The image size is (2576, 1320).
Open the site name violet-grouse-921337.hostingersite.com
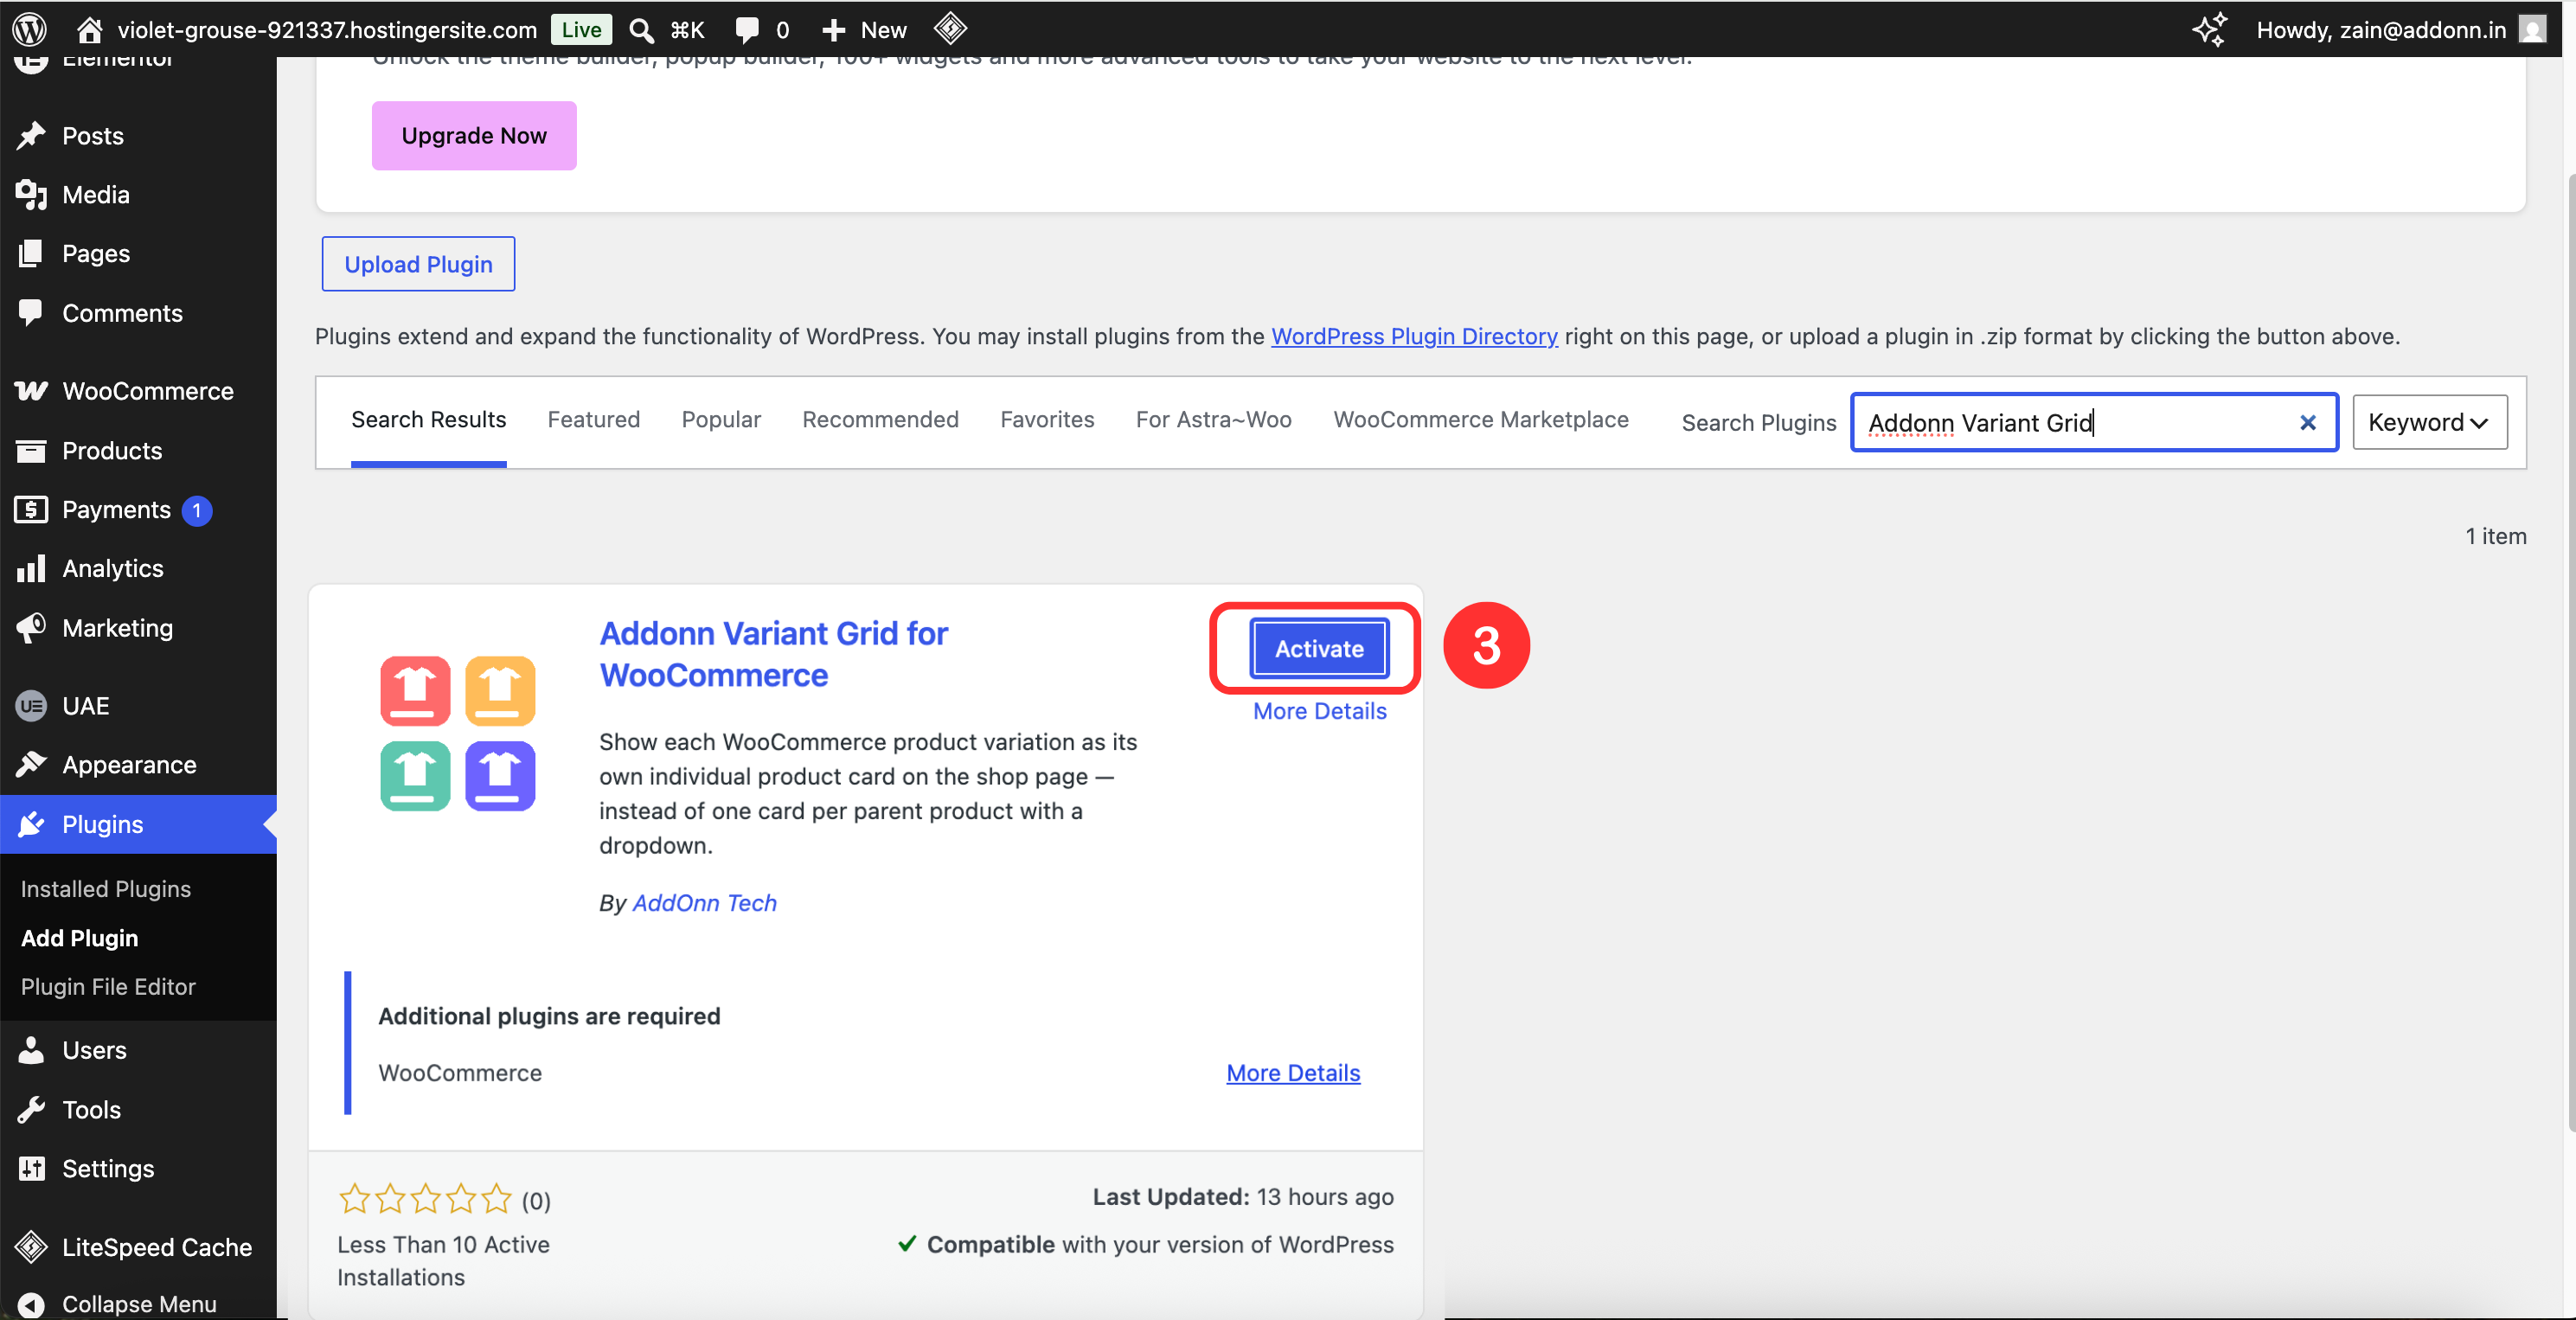click(x=328, y=30)
